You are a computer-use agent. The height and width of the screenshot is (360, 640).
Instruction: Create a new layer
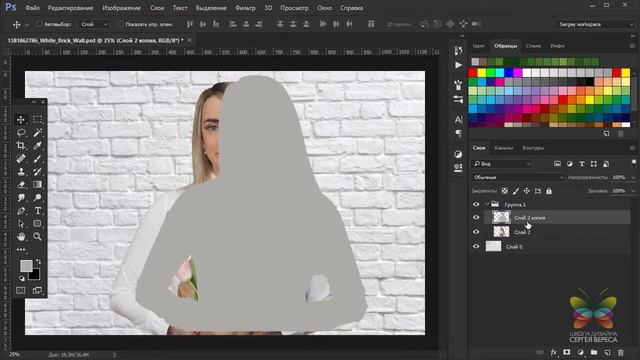(x=607, y=352)
